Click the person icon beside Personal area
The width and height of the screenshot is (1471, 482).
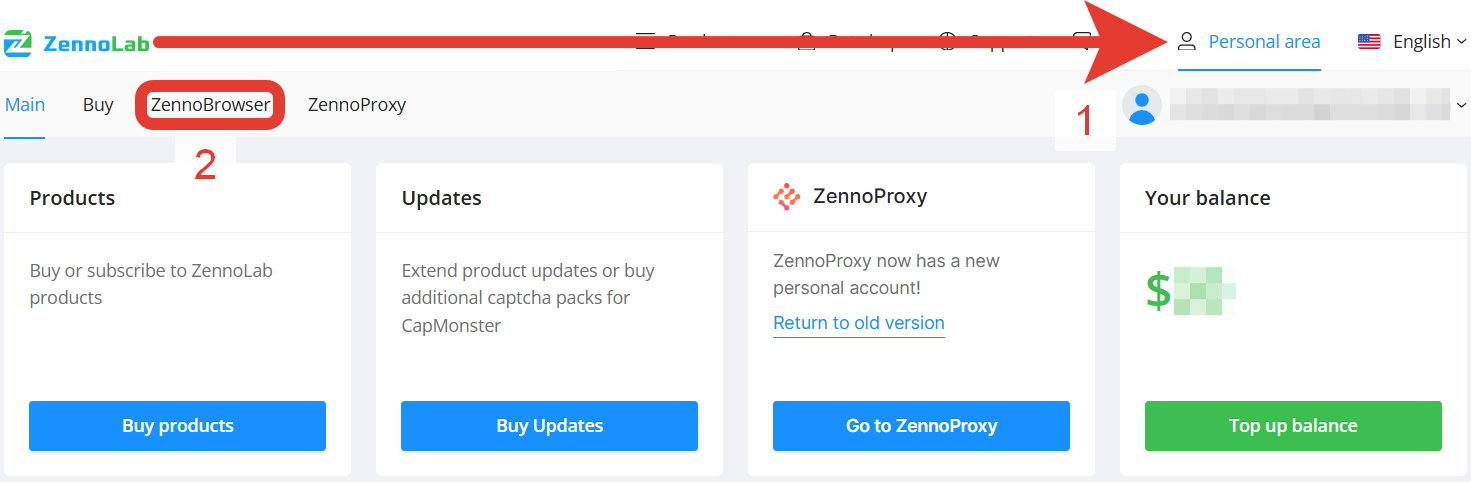point(1187,41)
